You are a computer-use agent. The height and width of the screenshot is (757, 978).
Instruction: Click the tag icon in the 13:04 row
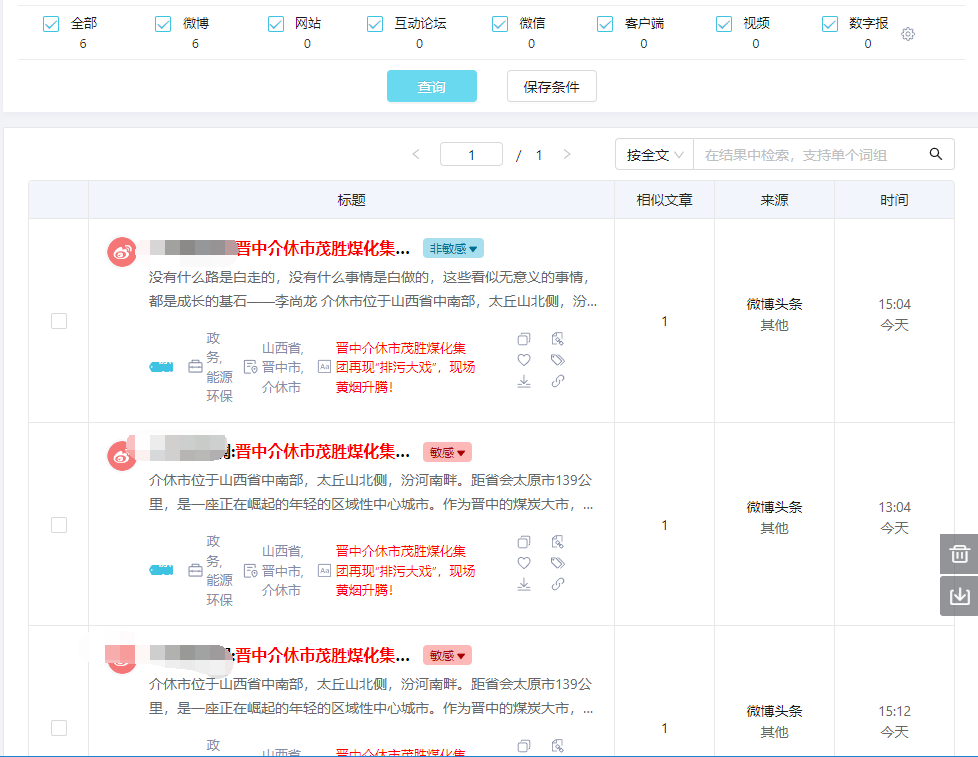(558, 563)
